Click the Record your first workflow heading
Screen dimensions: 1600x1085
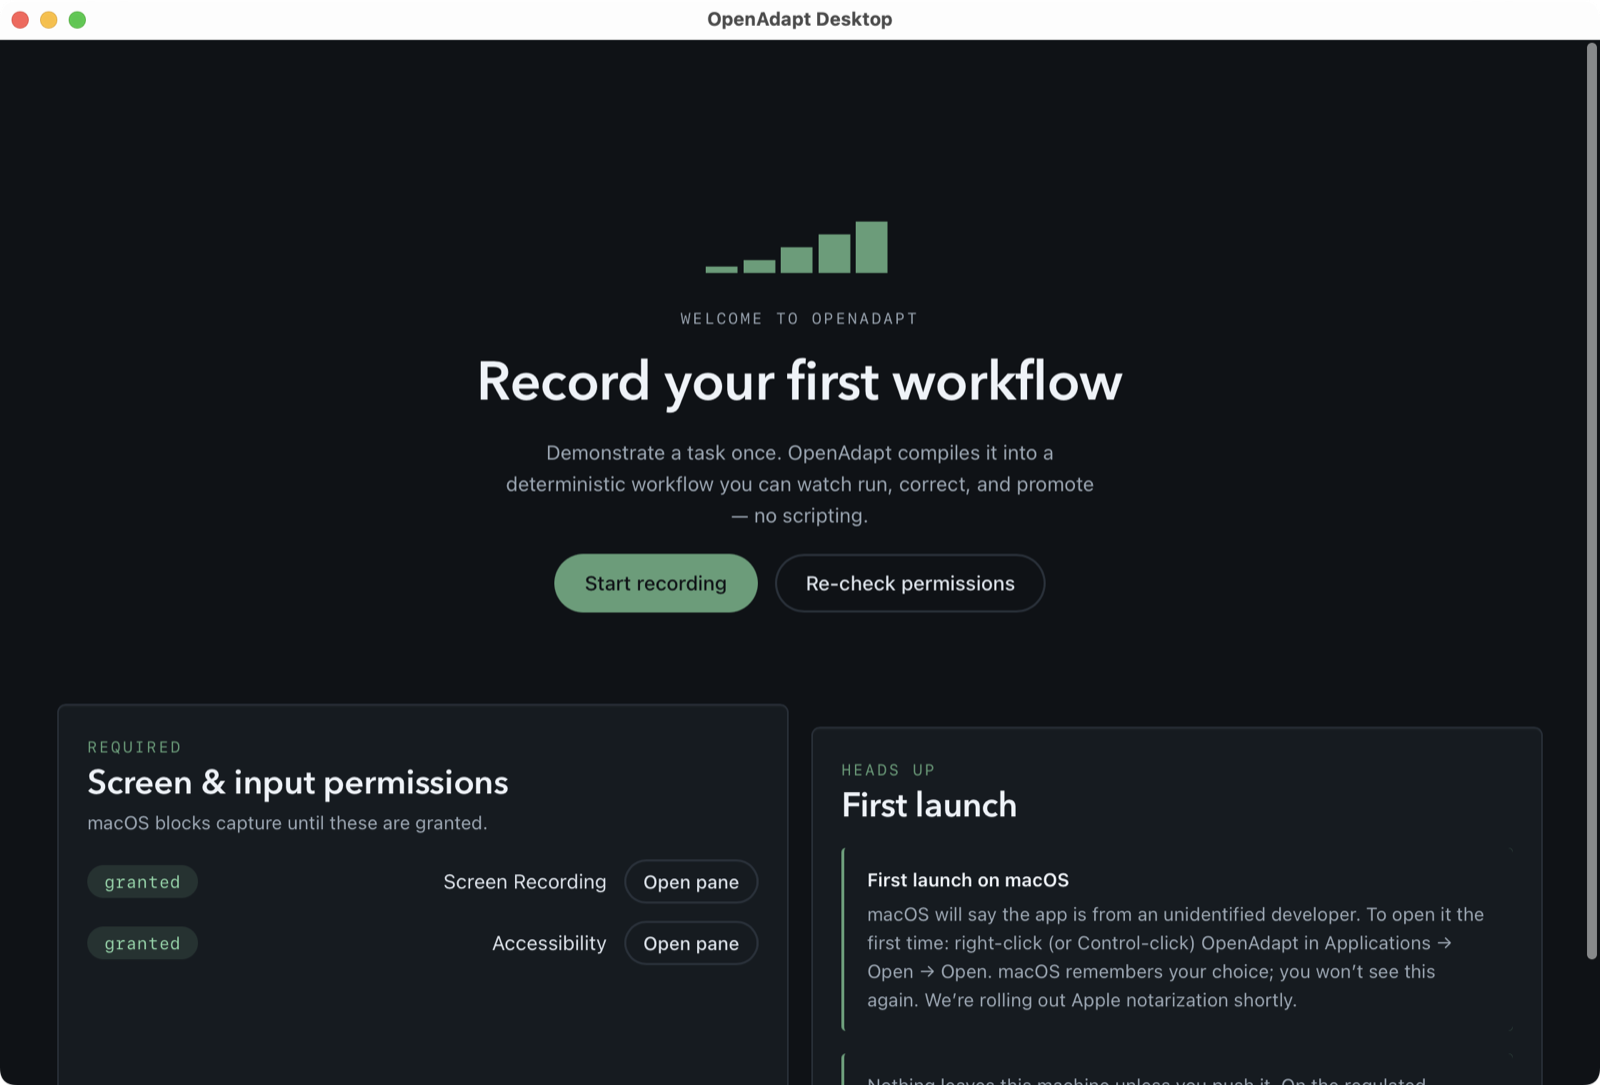(x=800, y=381)
